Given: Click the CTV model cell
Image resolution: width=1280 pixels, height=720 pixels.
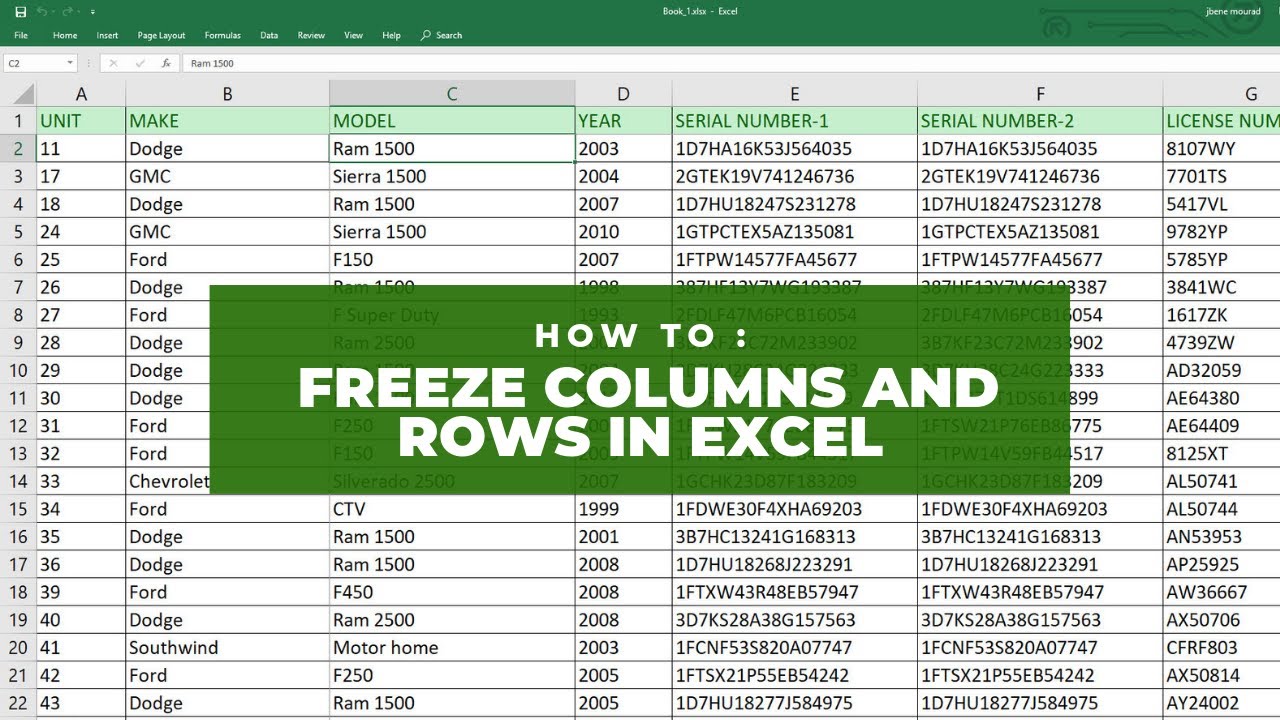Looking at the screenshot, I should (x=452, y=509).
